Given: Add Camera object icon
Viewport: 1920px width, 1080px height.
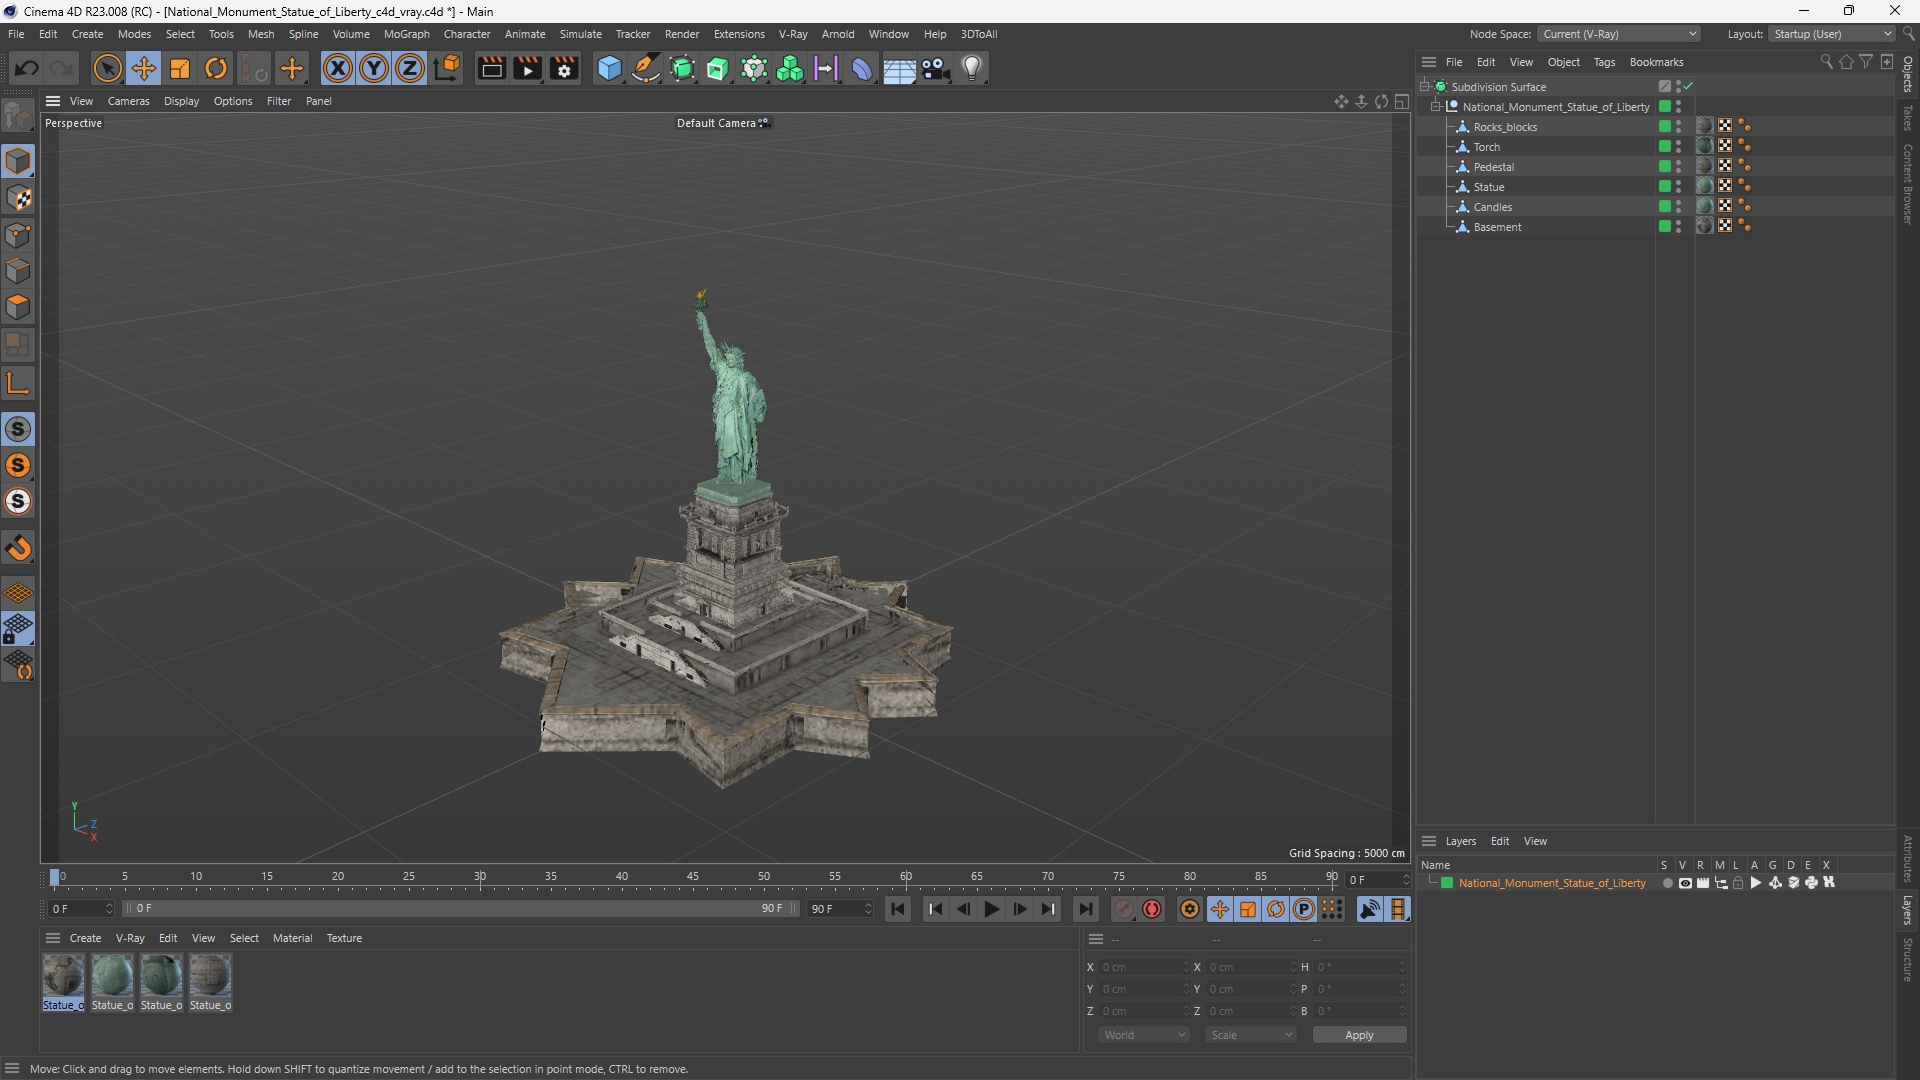Looking at the screenshot, I should pos(936,68).
